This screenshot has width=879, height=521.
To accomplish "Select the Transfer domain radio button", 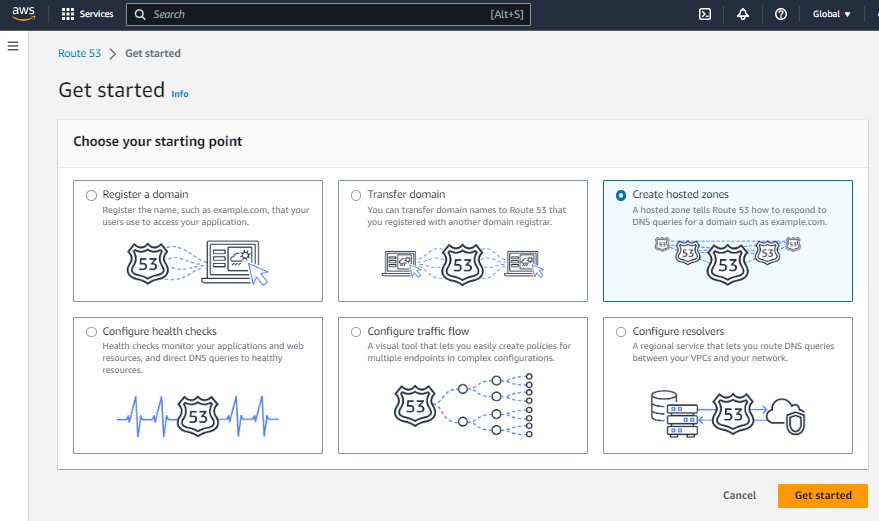I will click(356, 195).
